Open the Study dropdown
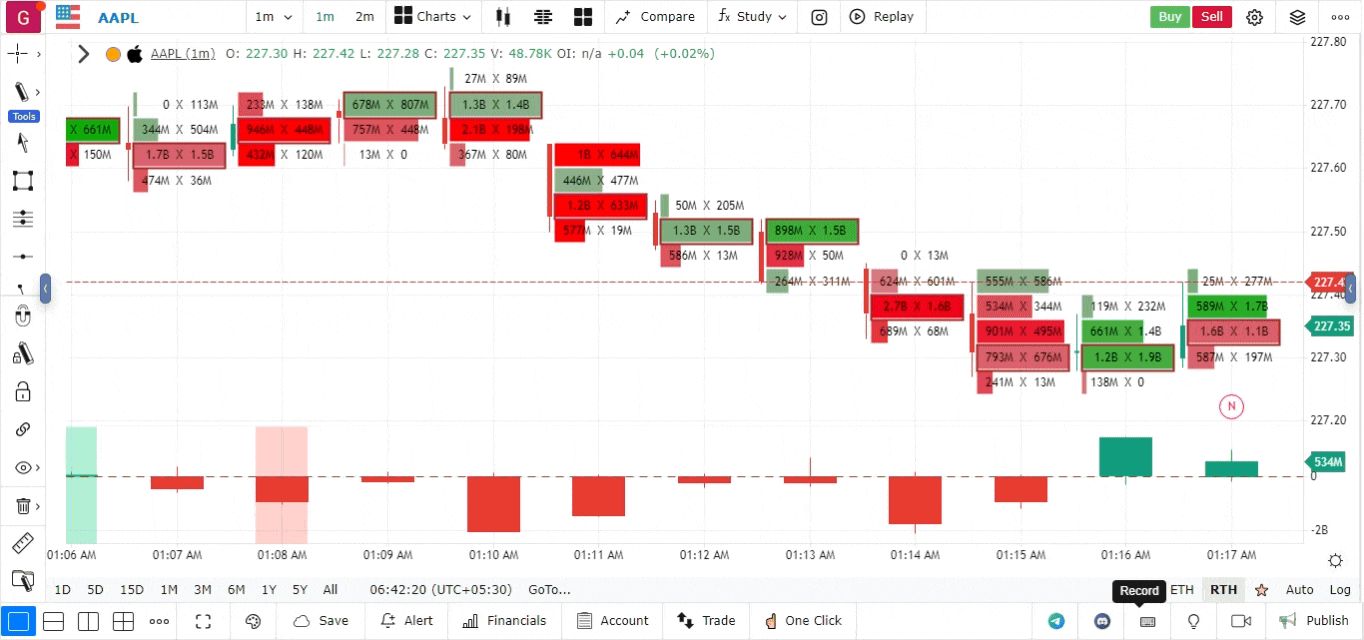This screenshot has height=640, width=1364. [751, 16]
